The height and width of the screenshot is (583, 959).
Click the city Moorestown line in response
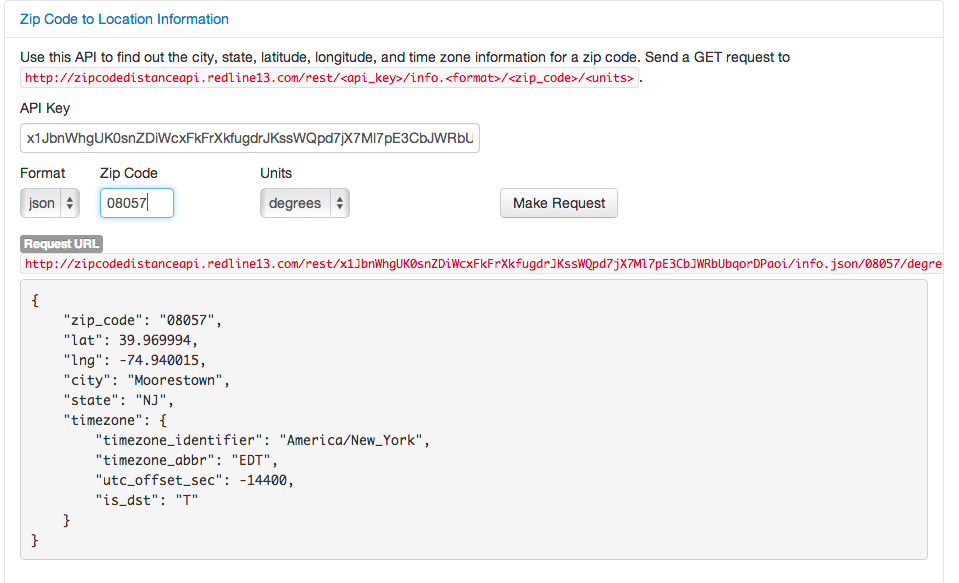(147, 380)
